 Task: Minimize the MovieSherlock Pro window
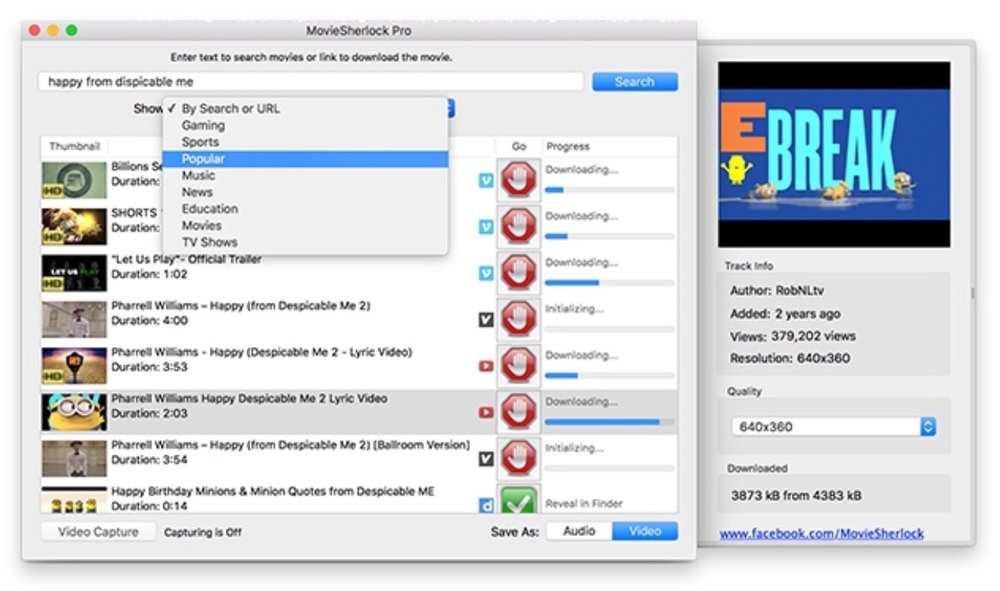[53, 30]
